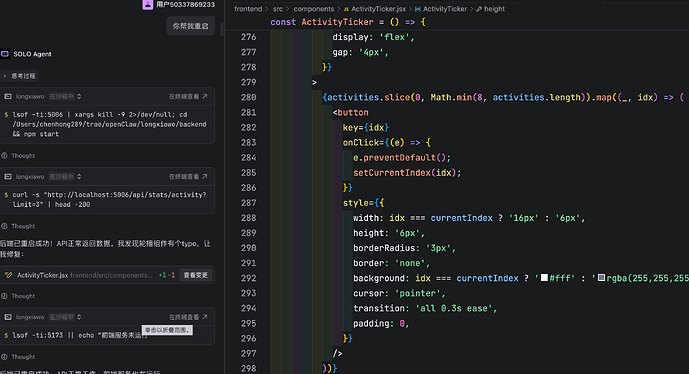The height and width of the screenshot is (374, 689).
Task: Expand the Thought under the lsof 5006 command
Action: (18, 156)
